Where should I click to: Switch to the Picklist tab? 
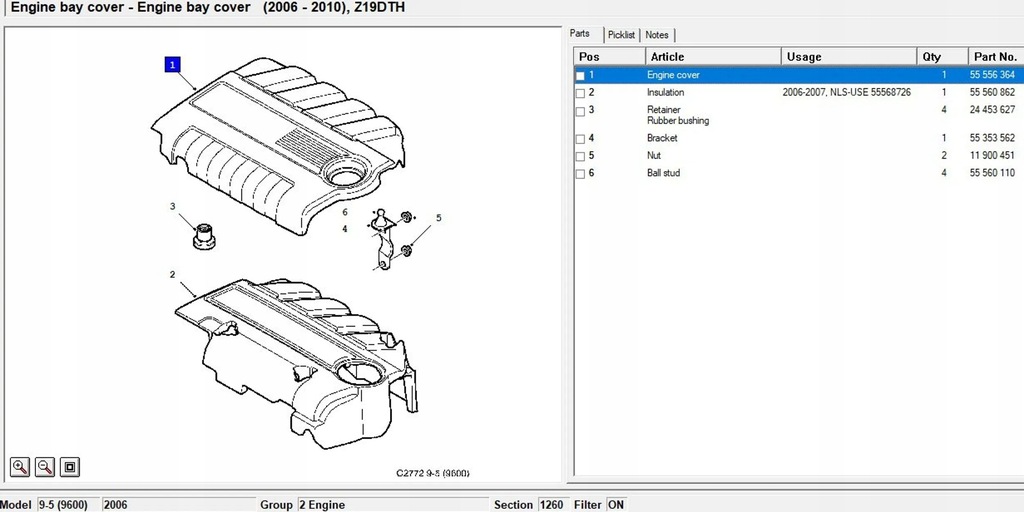tap(621, 35)
